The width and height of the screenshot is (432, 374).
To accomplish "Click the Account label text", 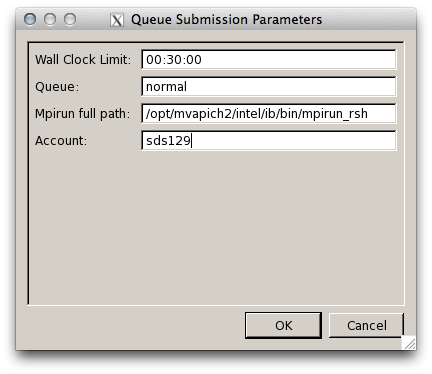I will pyautogui.click(x=61, y=141).
